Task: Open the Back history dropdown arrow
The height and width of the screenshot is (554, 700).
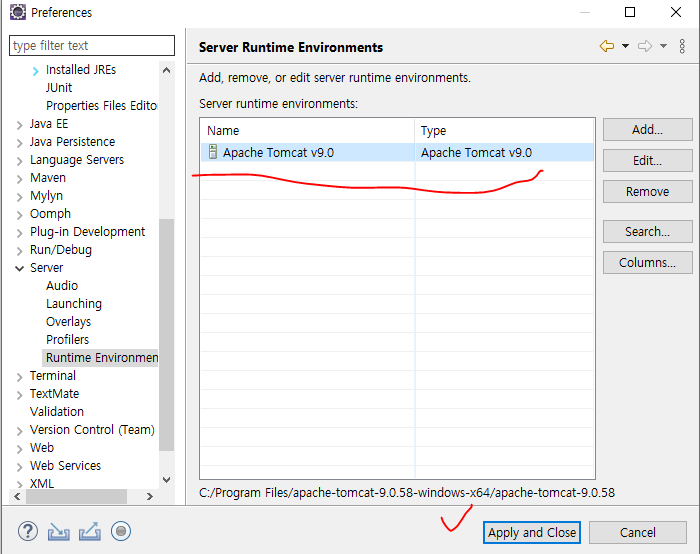Action: tap(625, 46)
